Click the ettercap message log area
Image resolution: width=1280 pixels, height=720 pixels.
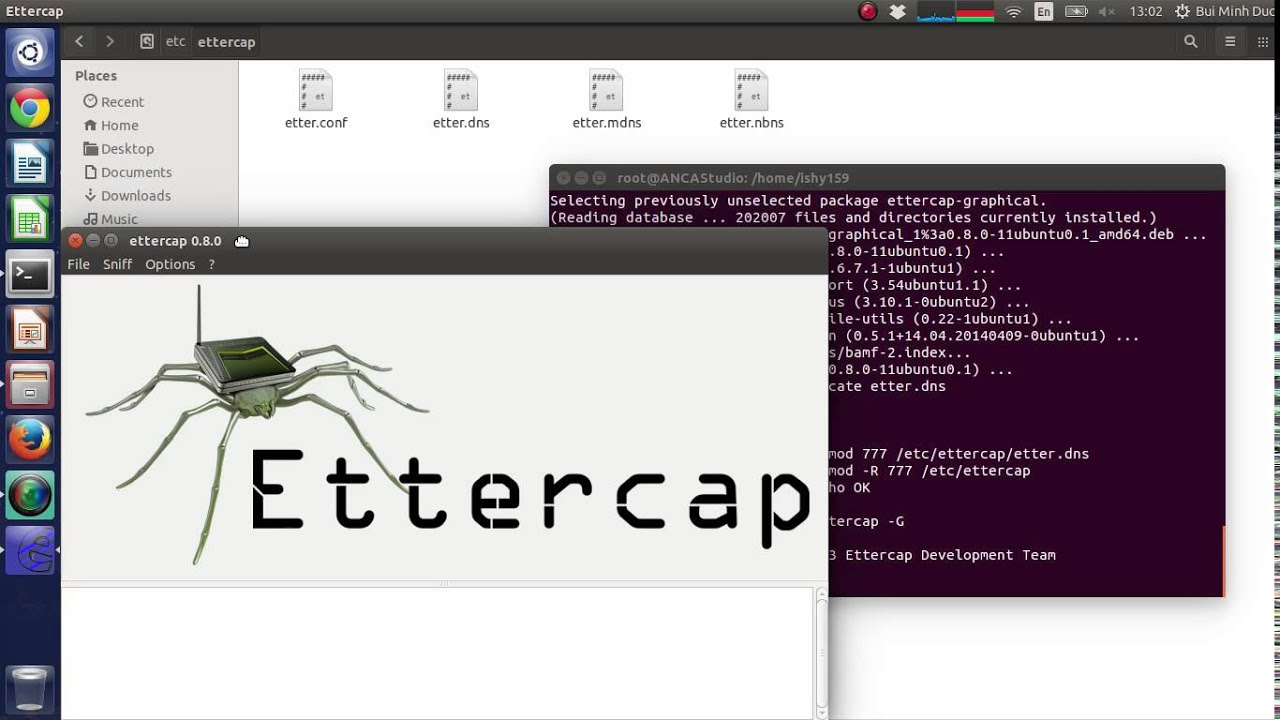[x=438, y=653]
